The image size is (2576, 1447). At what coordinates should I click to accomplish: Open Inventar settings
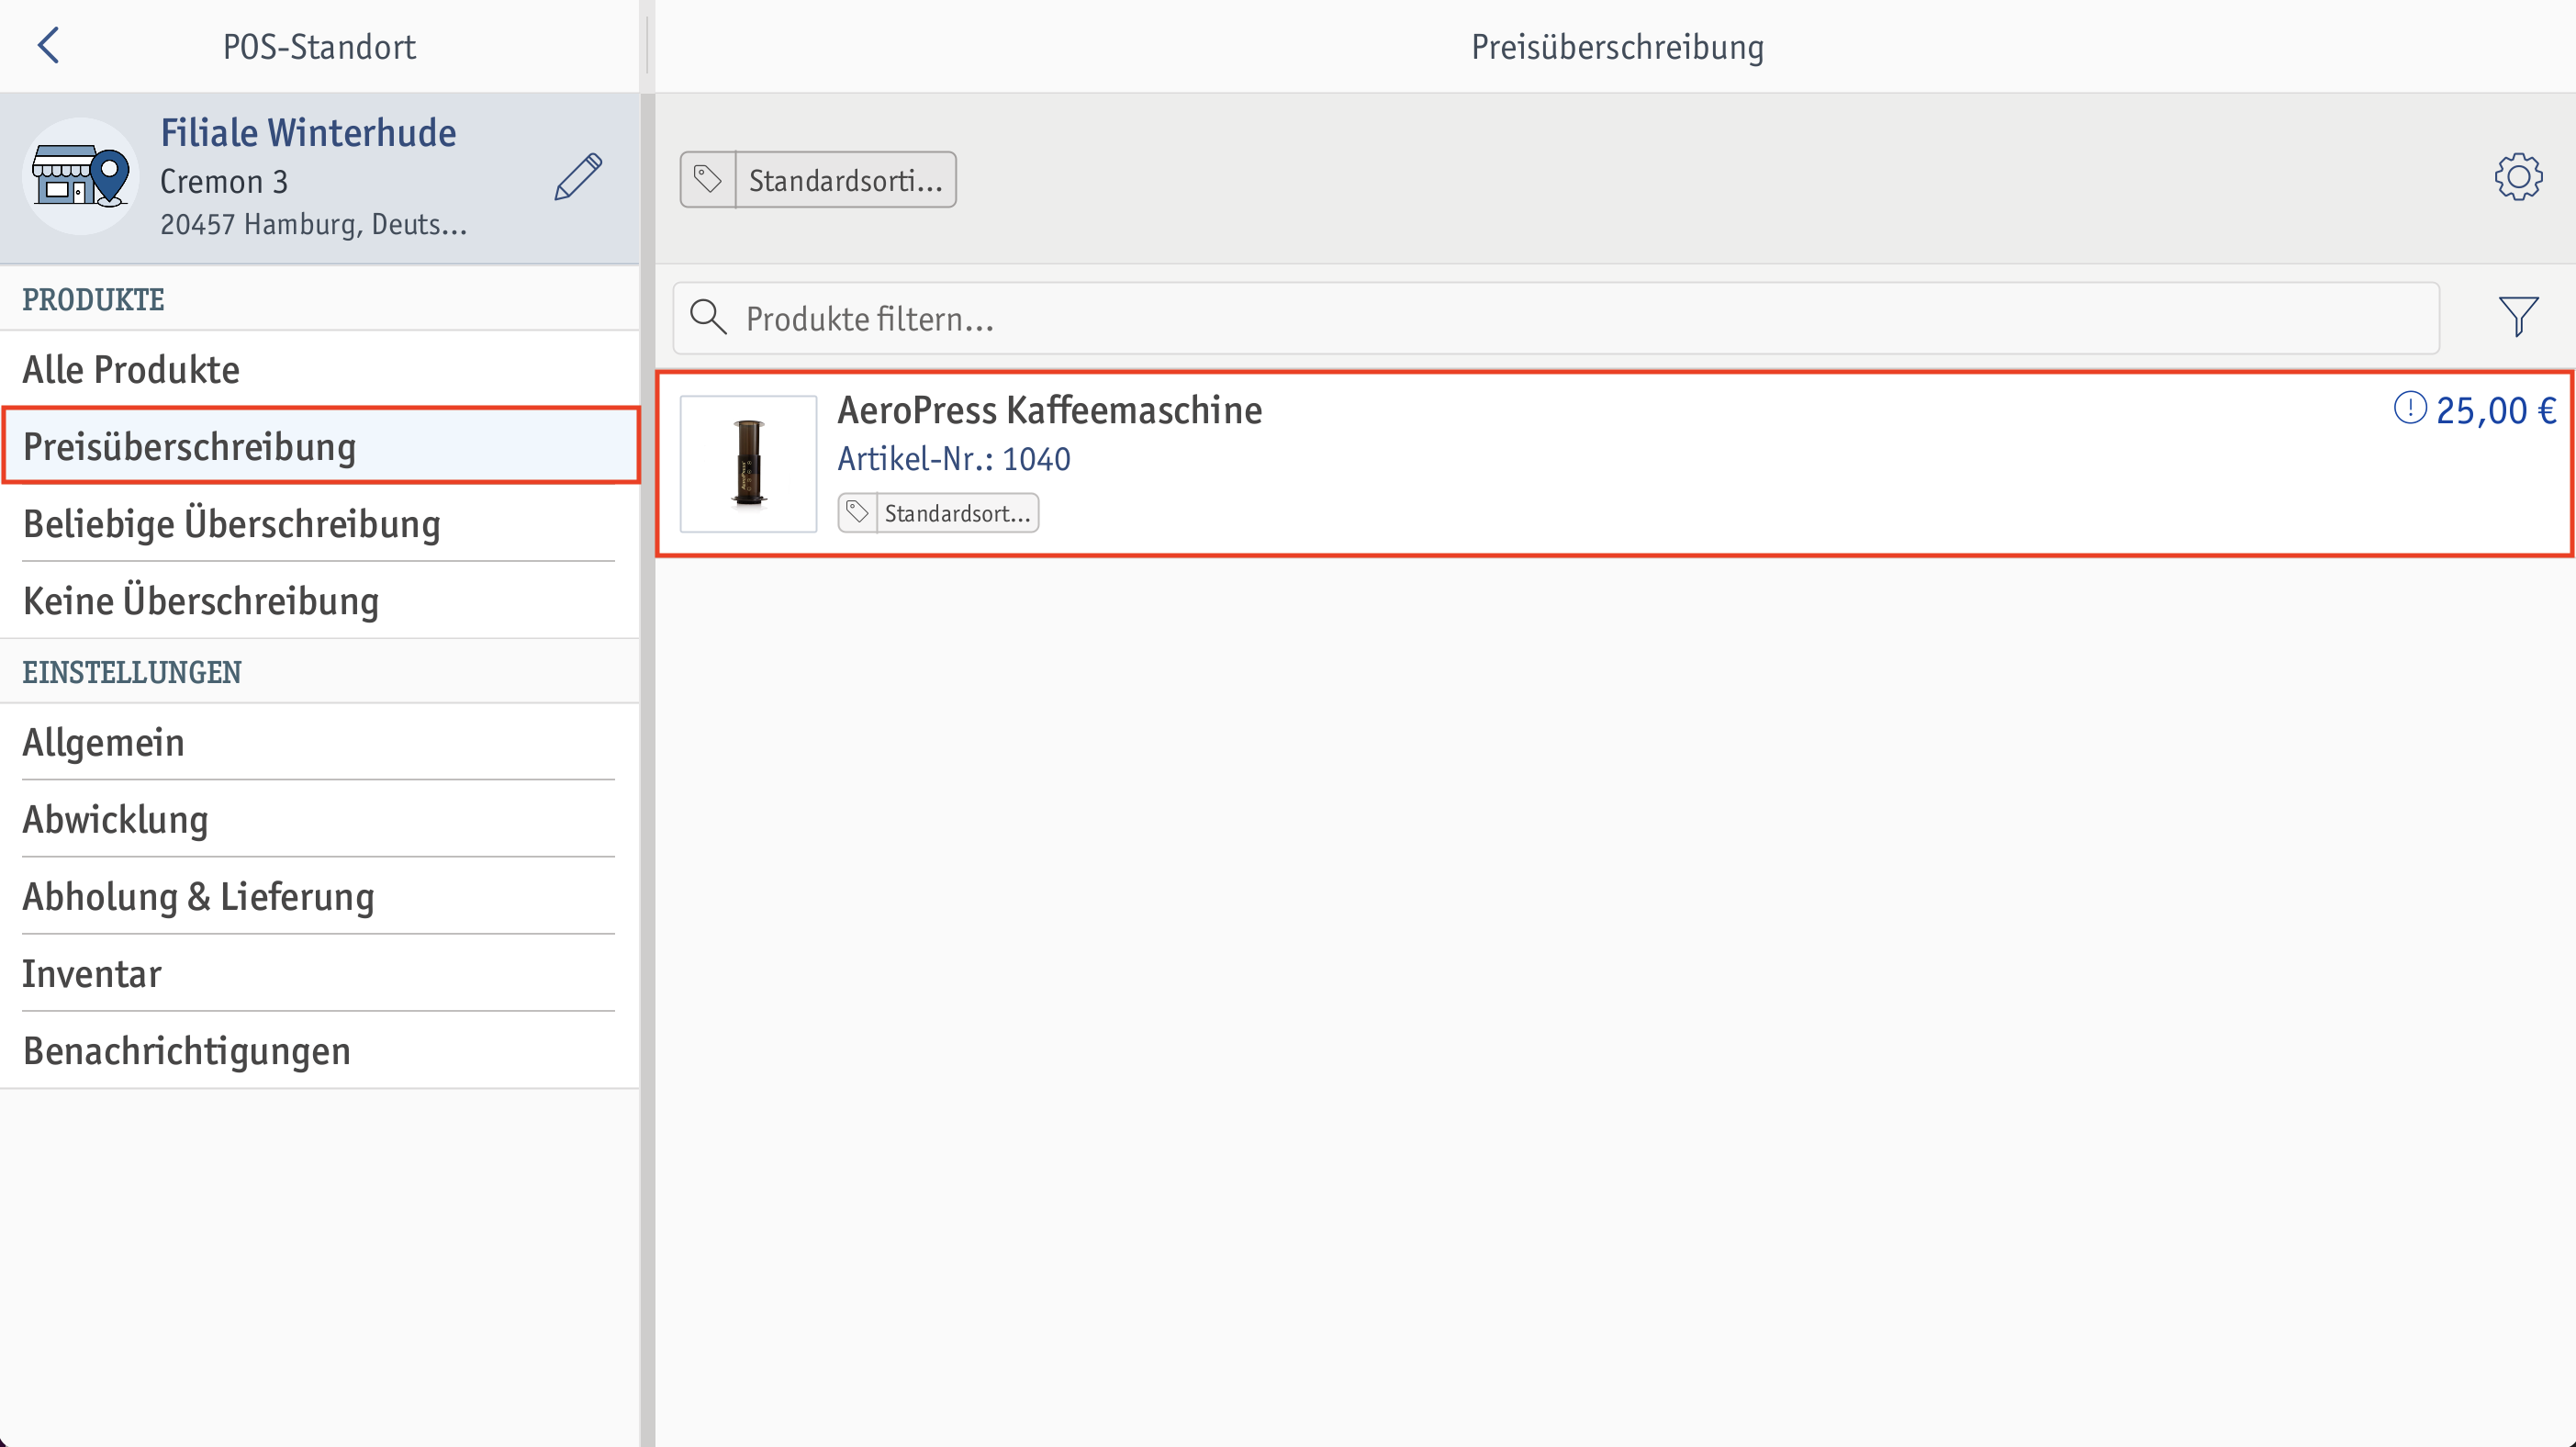click(320, 974)
